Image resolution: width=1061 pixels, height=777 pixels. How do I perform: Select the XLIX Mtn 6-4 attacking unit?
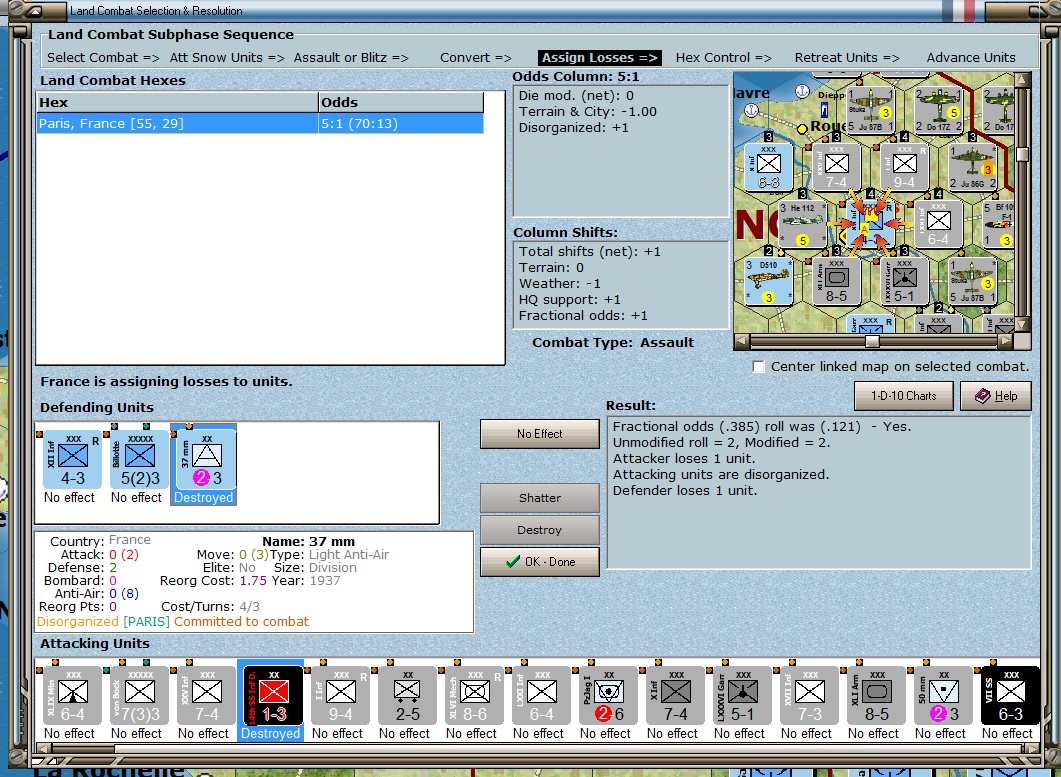point(72,696)
